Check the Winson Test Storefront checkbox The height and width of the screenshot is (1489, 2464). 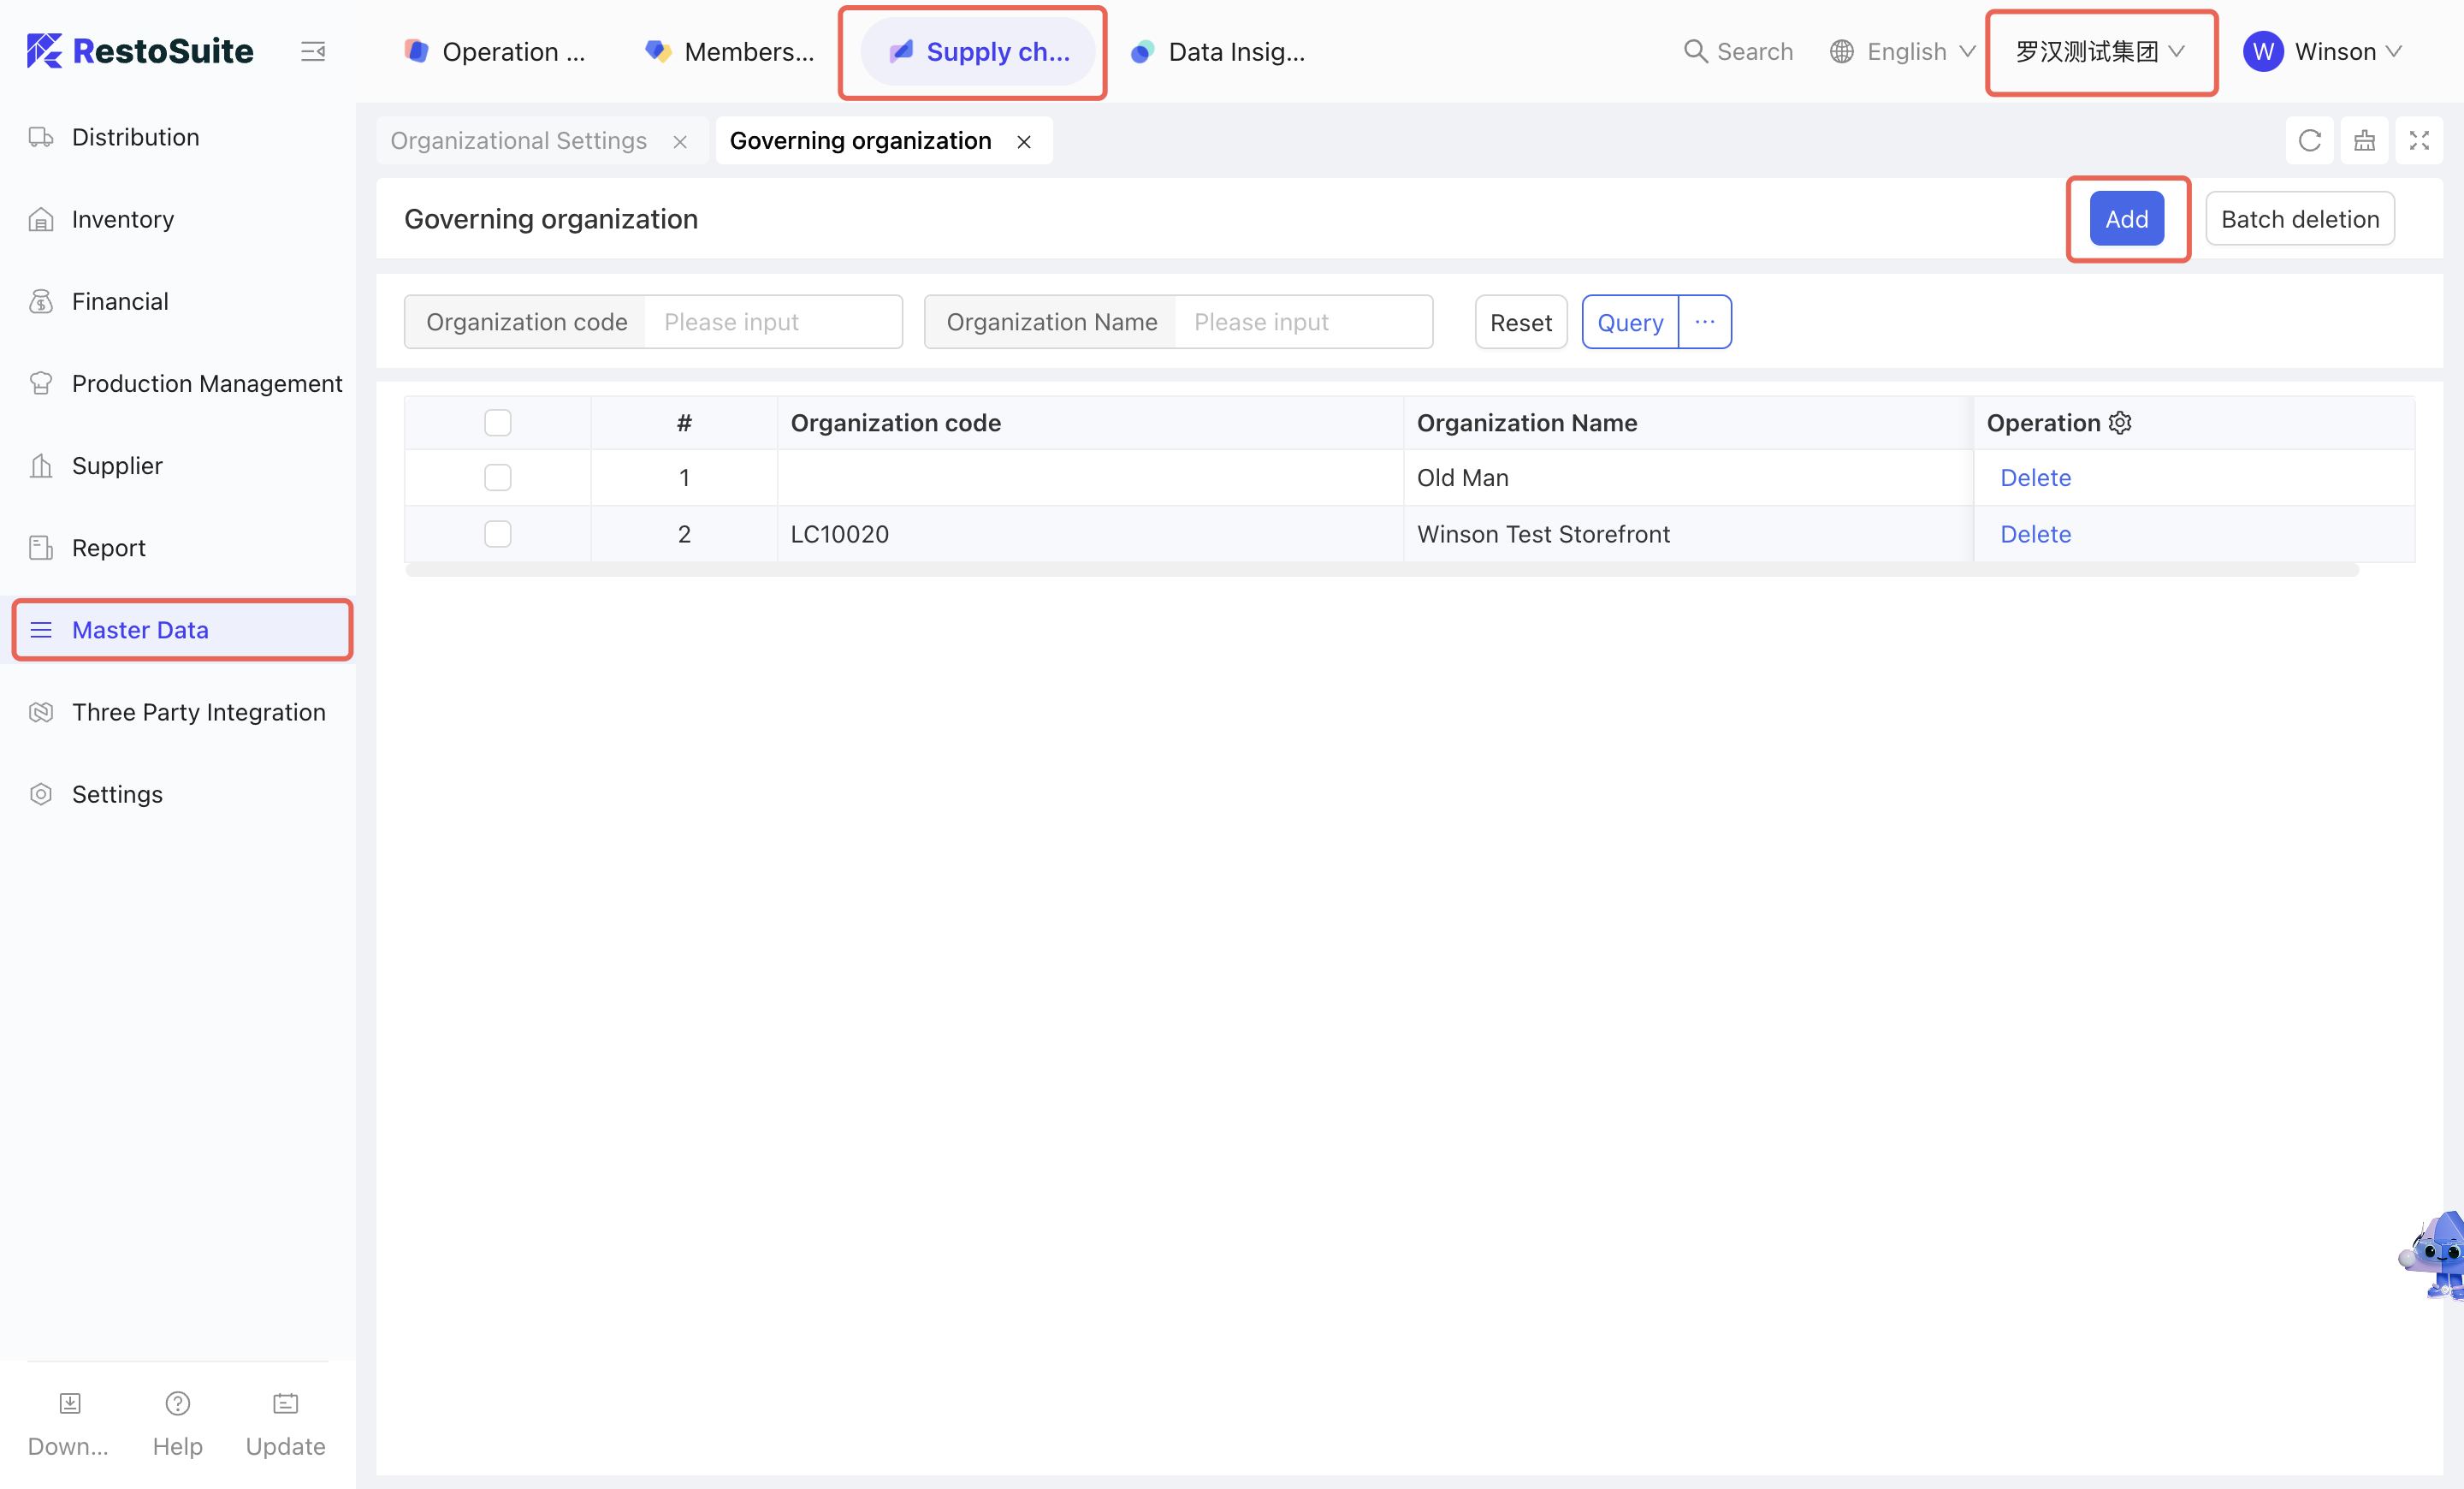click(x=497, y=534)
